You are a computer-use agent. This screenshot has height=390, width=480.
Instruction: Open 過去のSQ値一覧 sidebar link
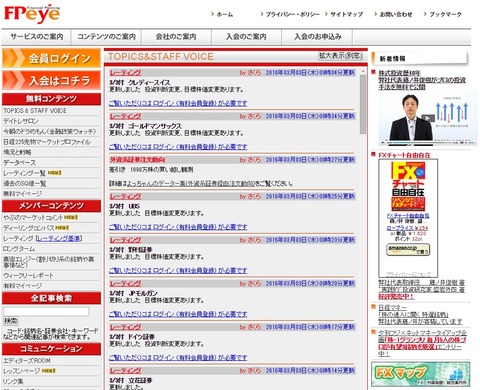pos(25,183)
